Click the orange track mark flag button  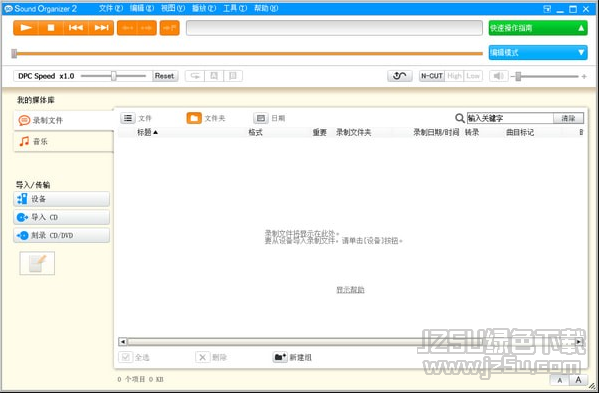click(x=170, y=28)
